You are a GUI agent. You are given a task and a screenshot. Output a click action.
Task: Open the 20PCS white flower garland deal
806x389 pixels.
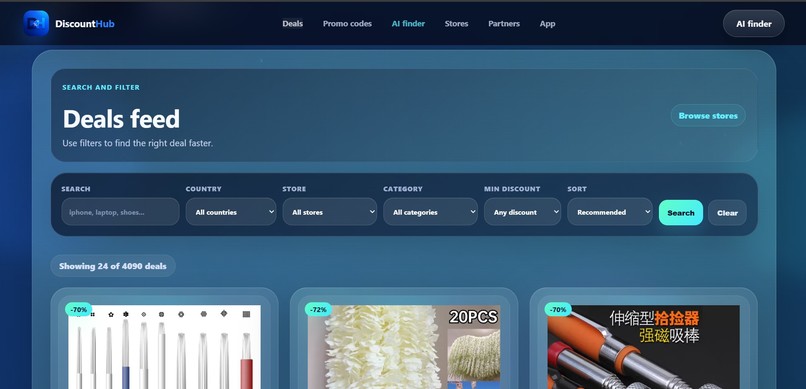(404, 347)
